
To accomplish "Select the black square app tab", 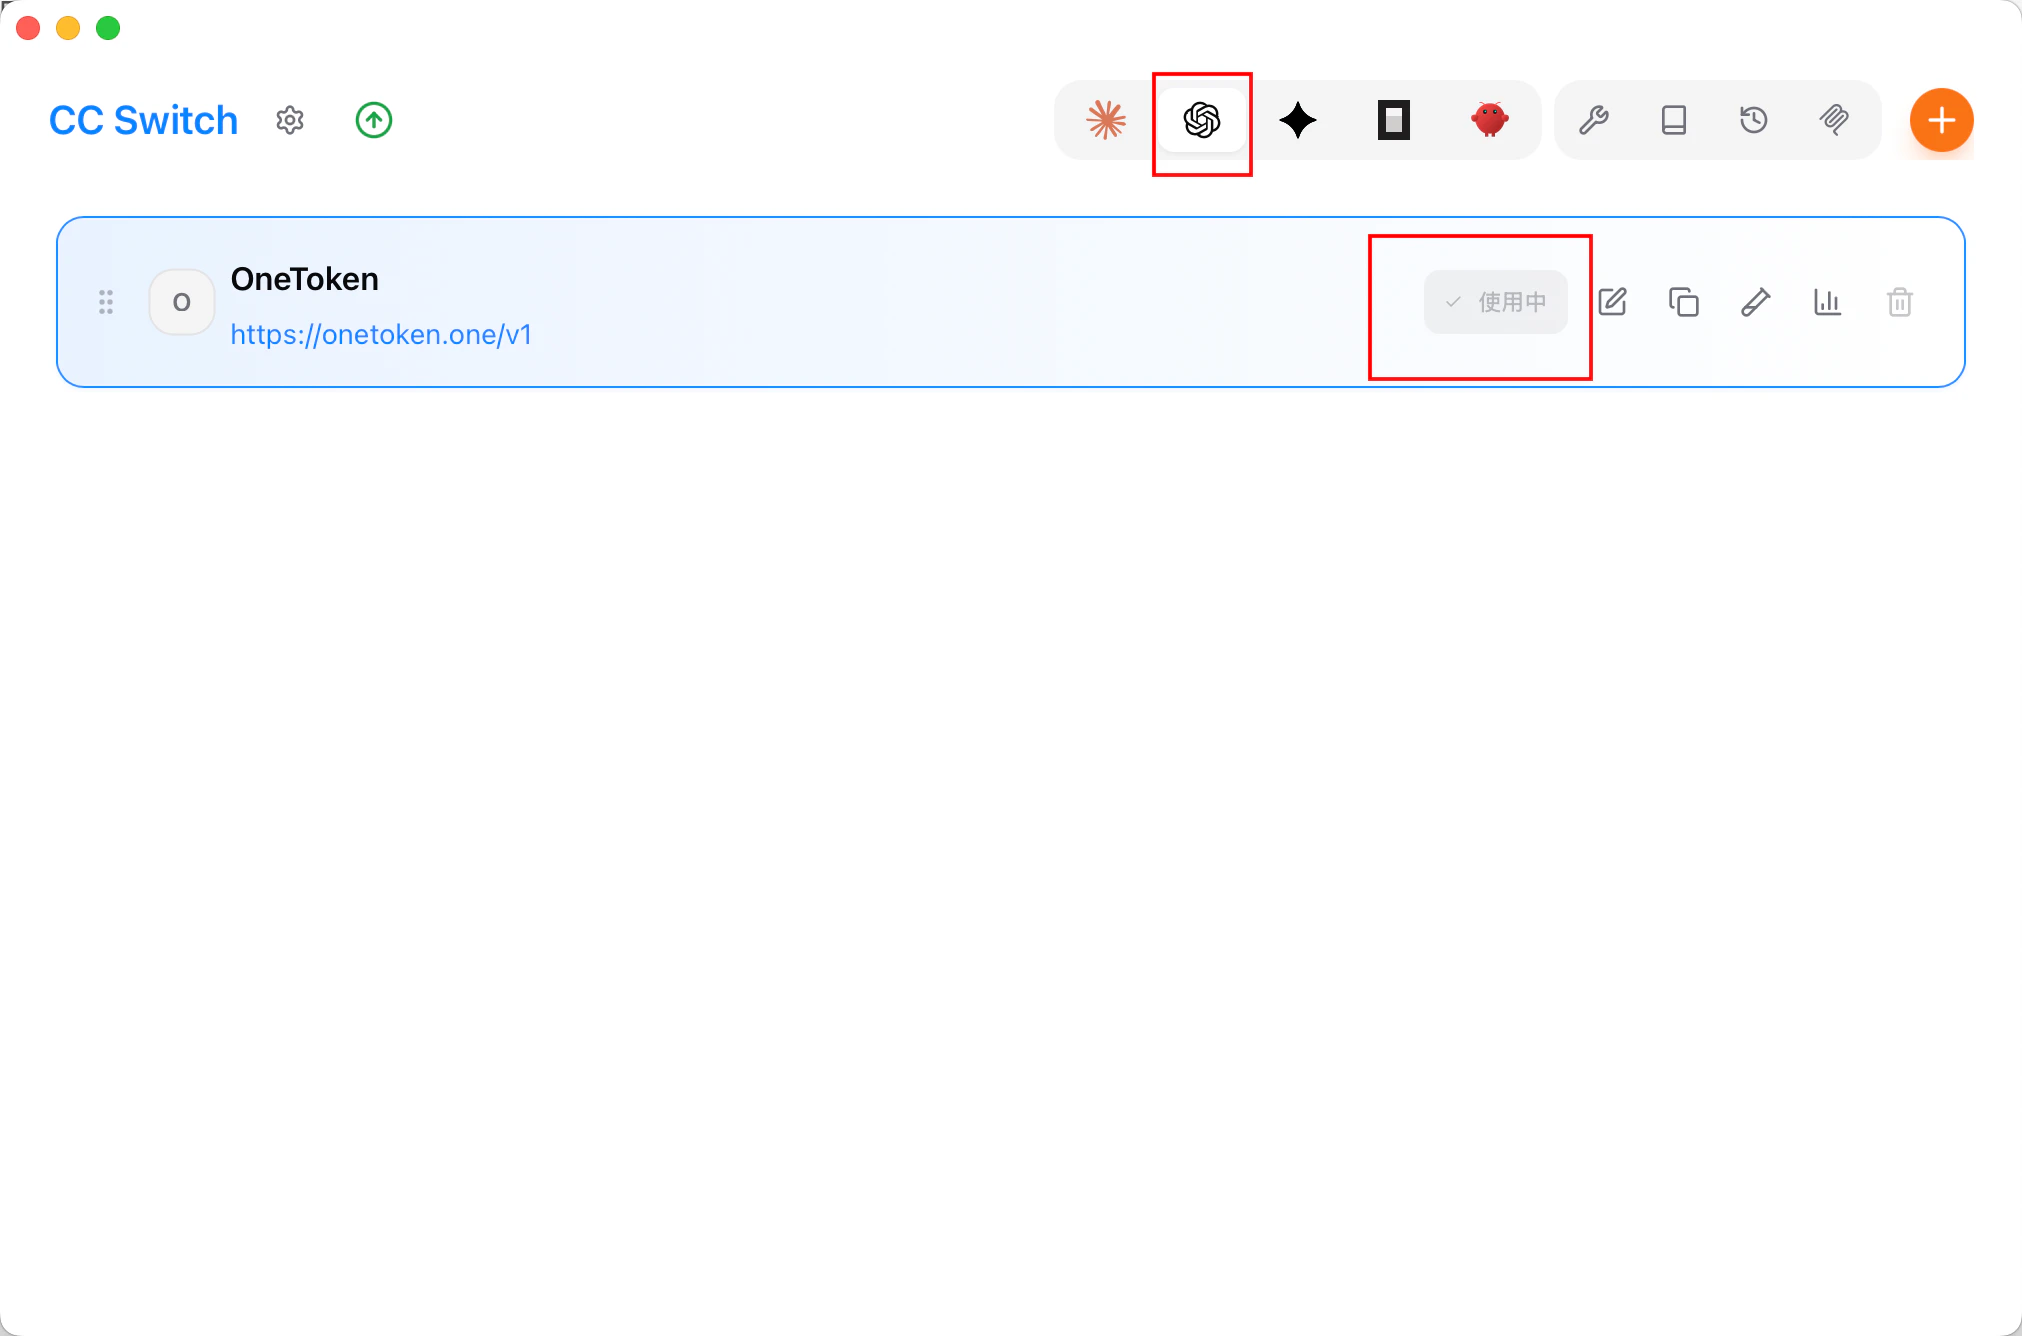I will (x=1394, y=120).
